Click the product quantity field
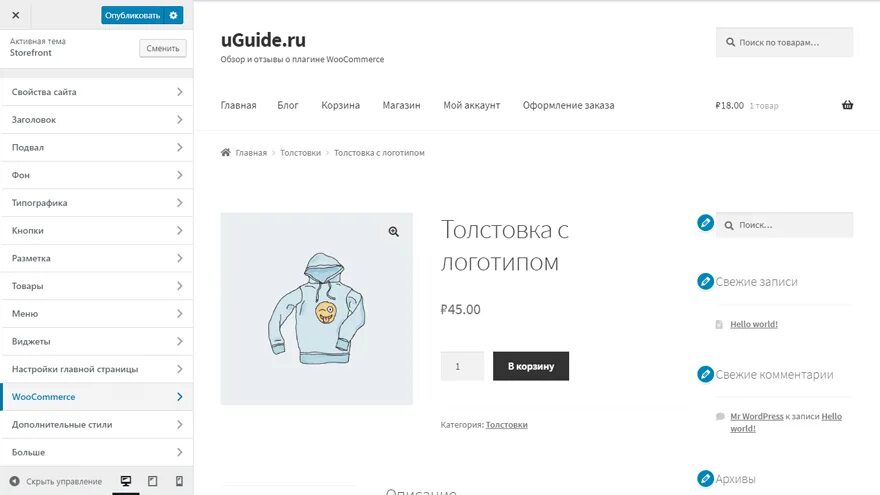This screenshot has width=880, height=495. click(462, 366)
